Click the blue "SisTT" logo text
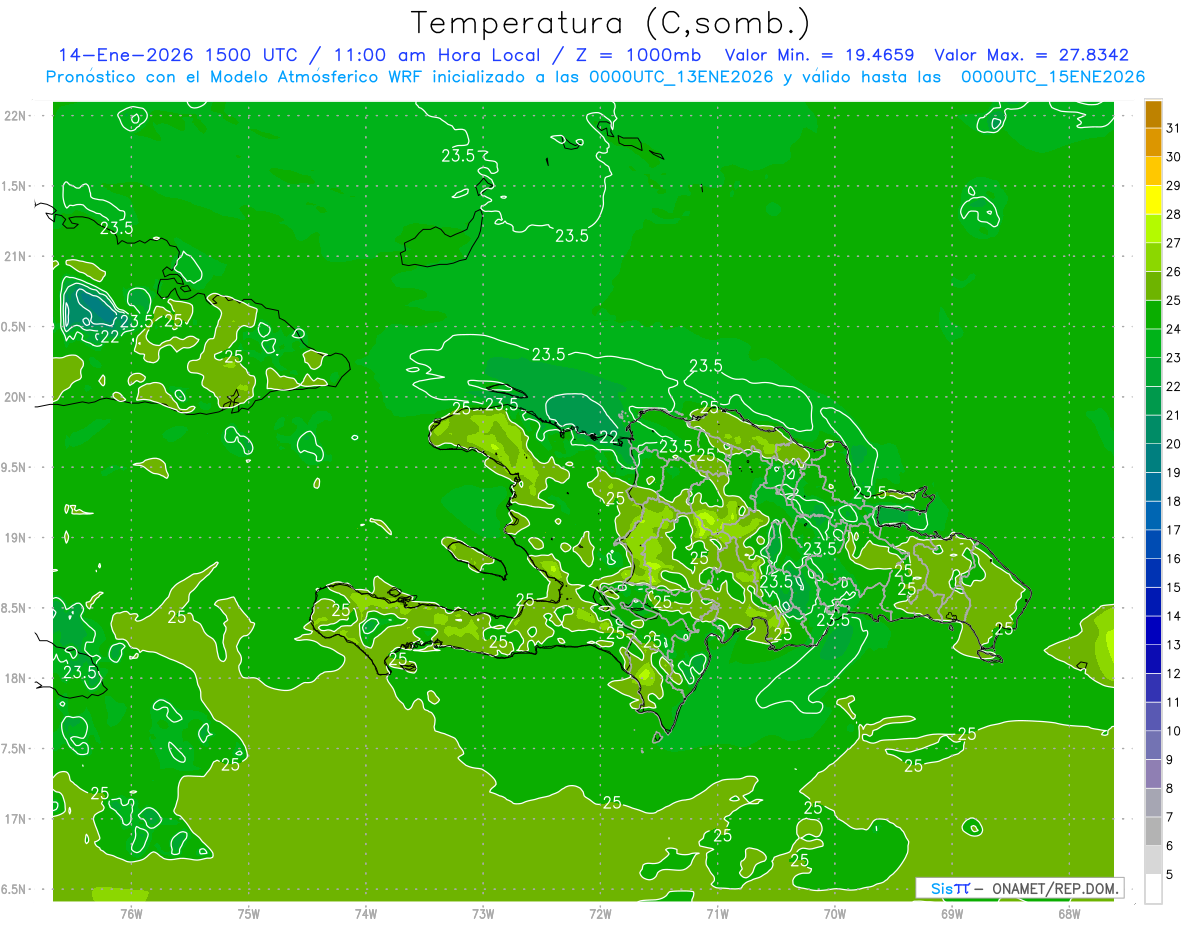The height and width of the screenshot is (927, 1200). tap(949, 888)
